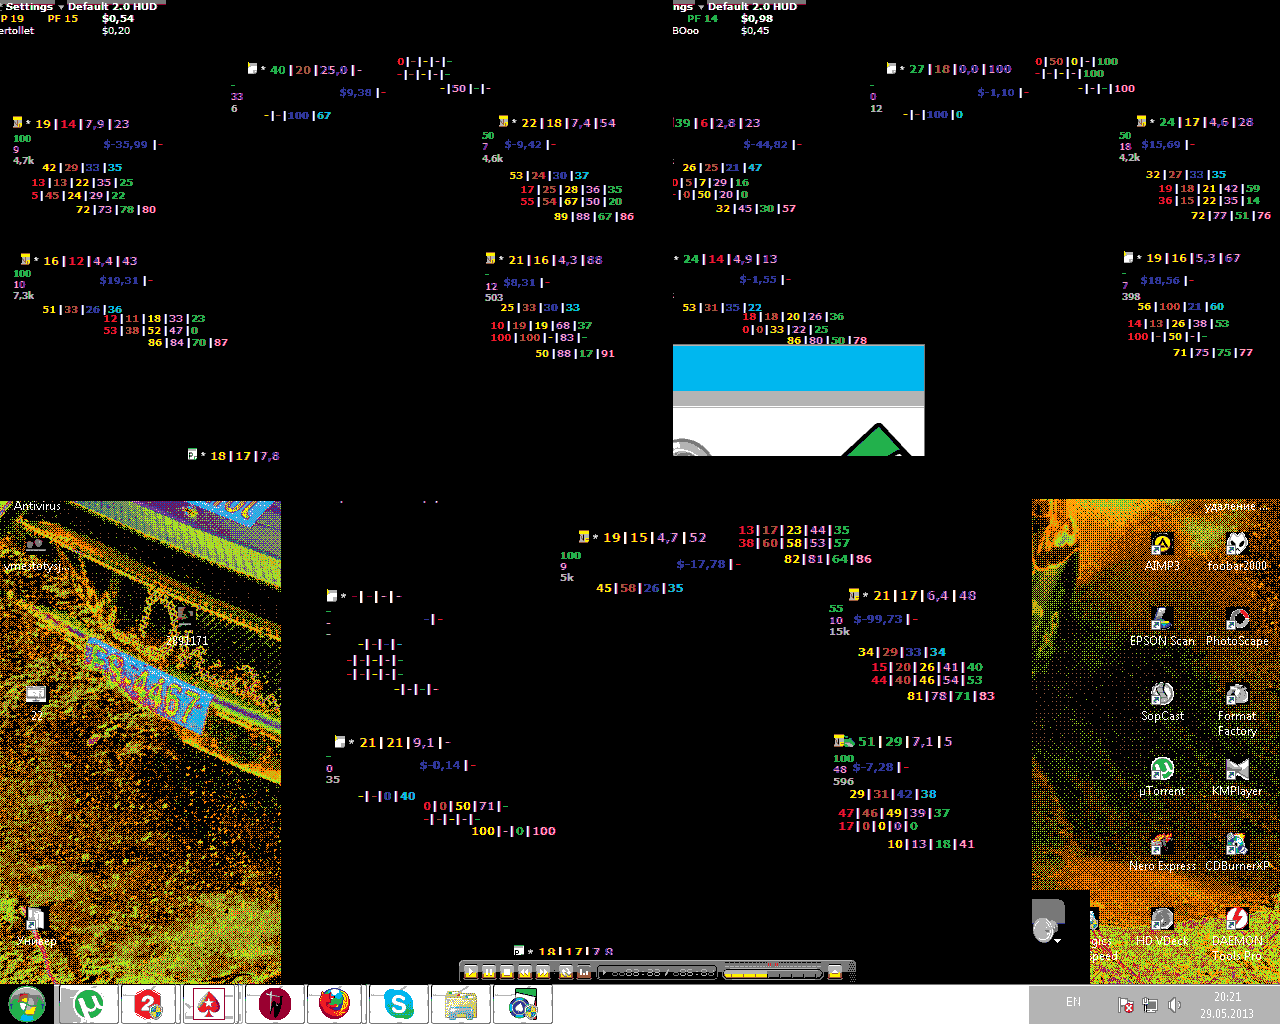Viewport: 1280px width, 1024px height.
Task: Open the player icon beside 51|29|7,1|5
Action: click(843, 741)
